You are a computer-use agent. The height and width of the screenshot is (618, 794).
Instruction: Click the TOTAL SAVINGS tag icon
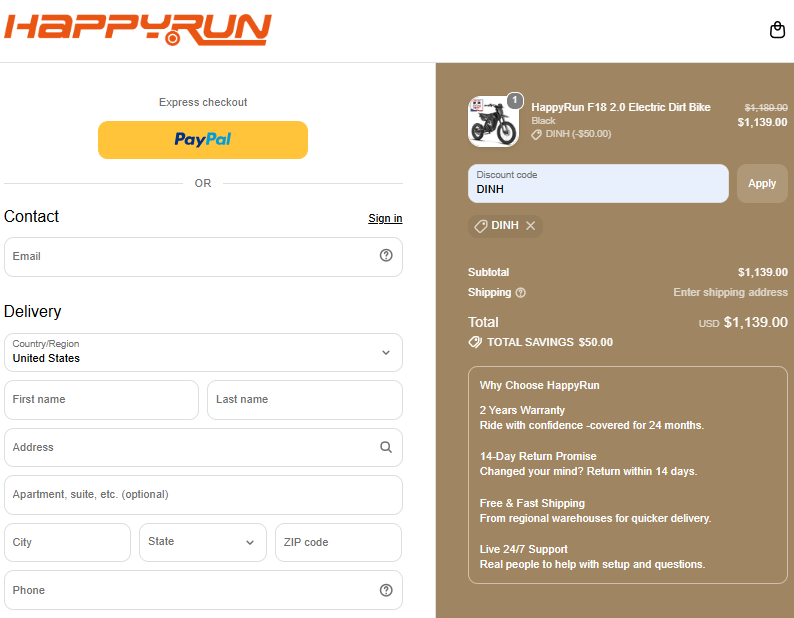click(x=475, y=342)
